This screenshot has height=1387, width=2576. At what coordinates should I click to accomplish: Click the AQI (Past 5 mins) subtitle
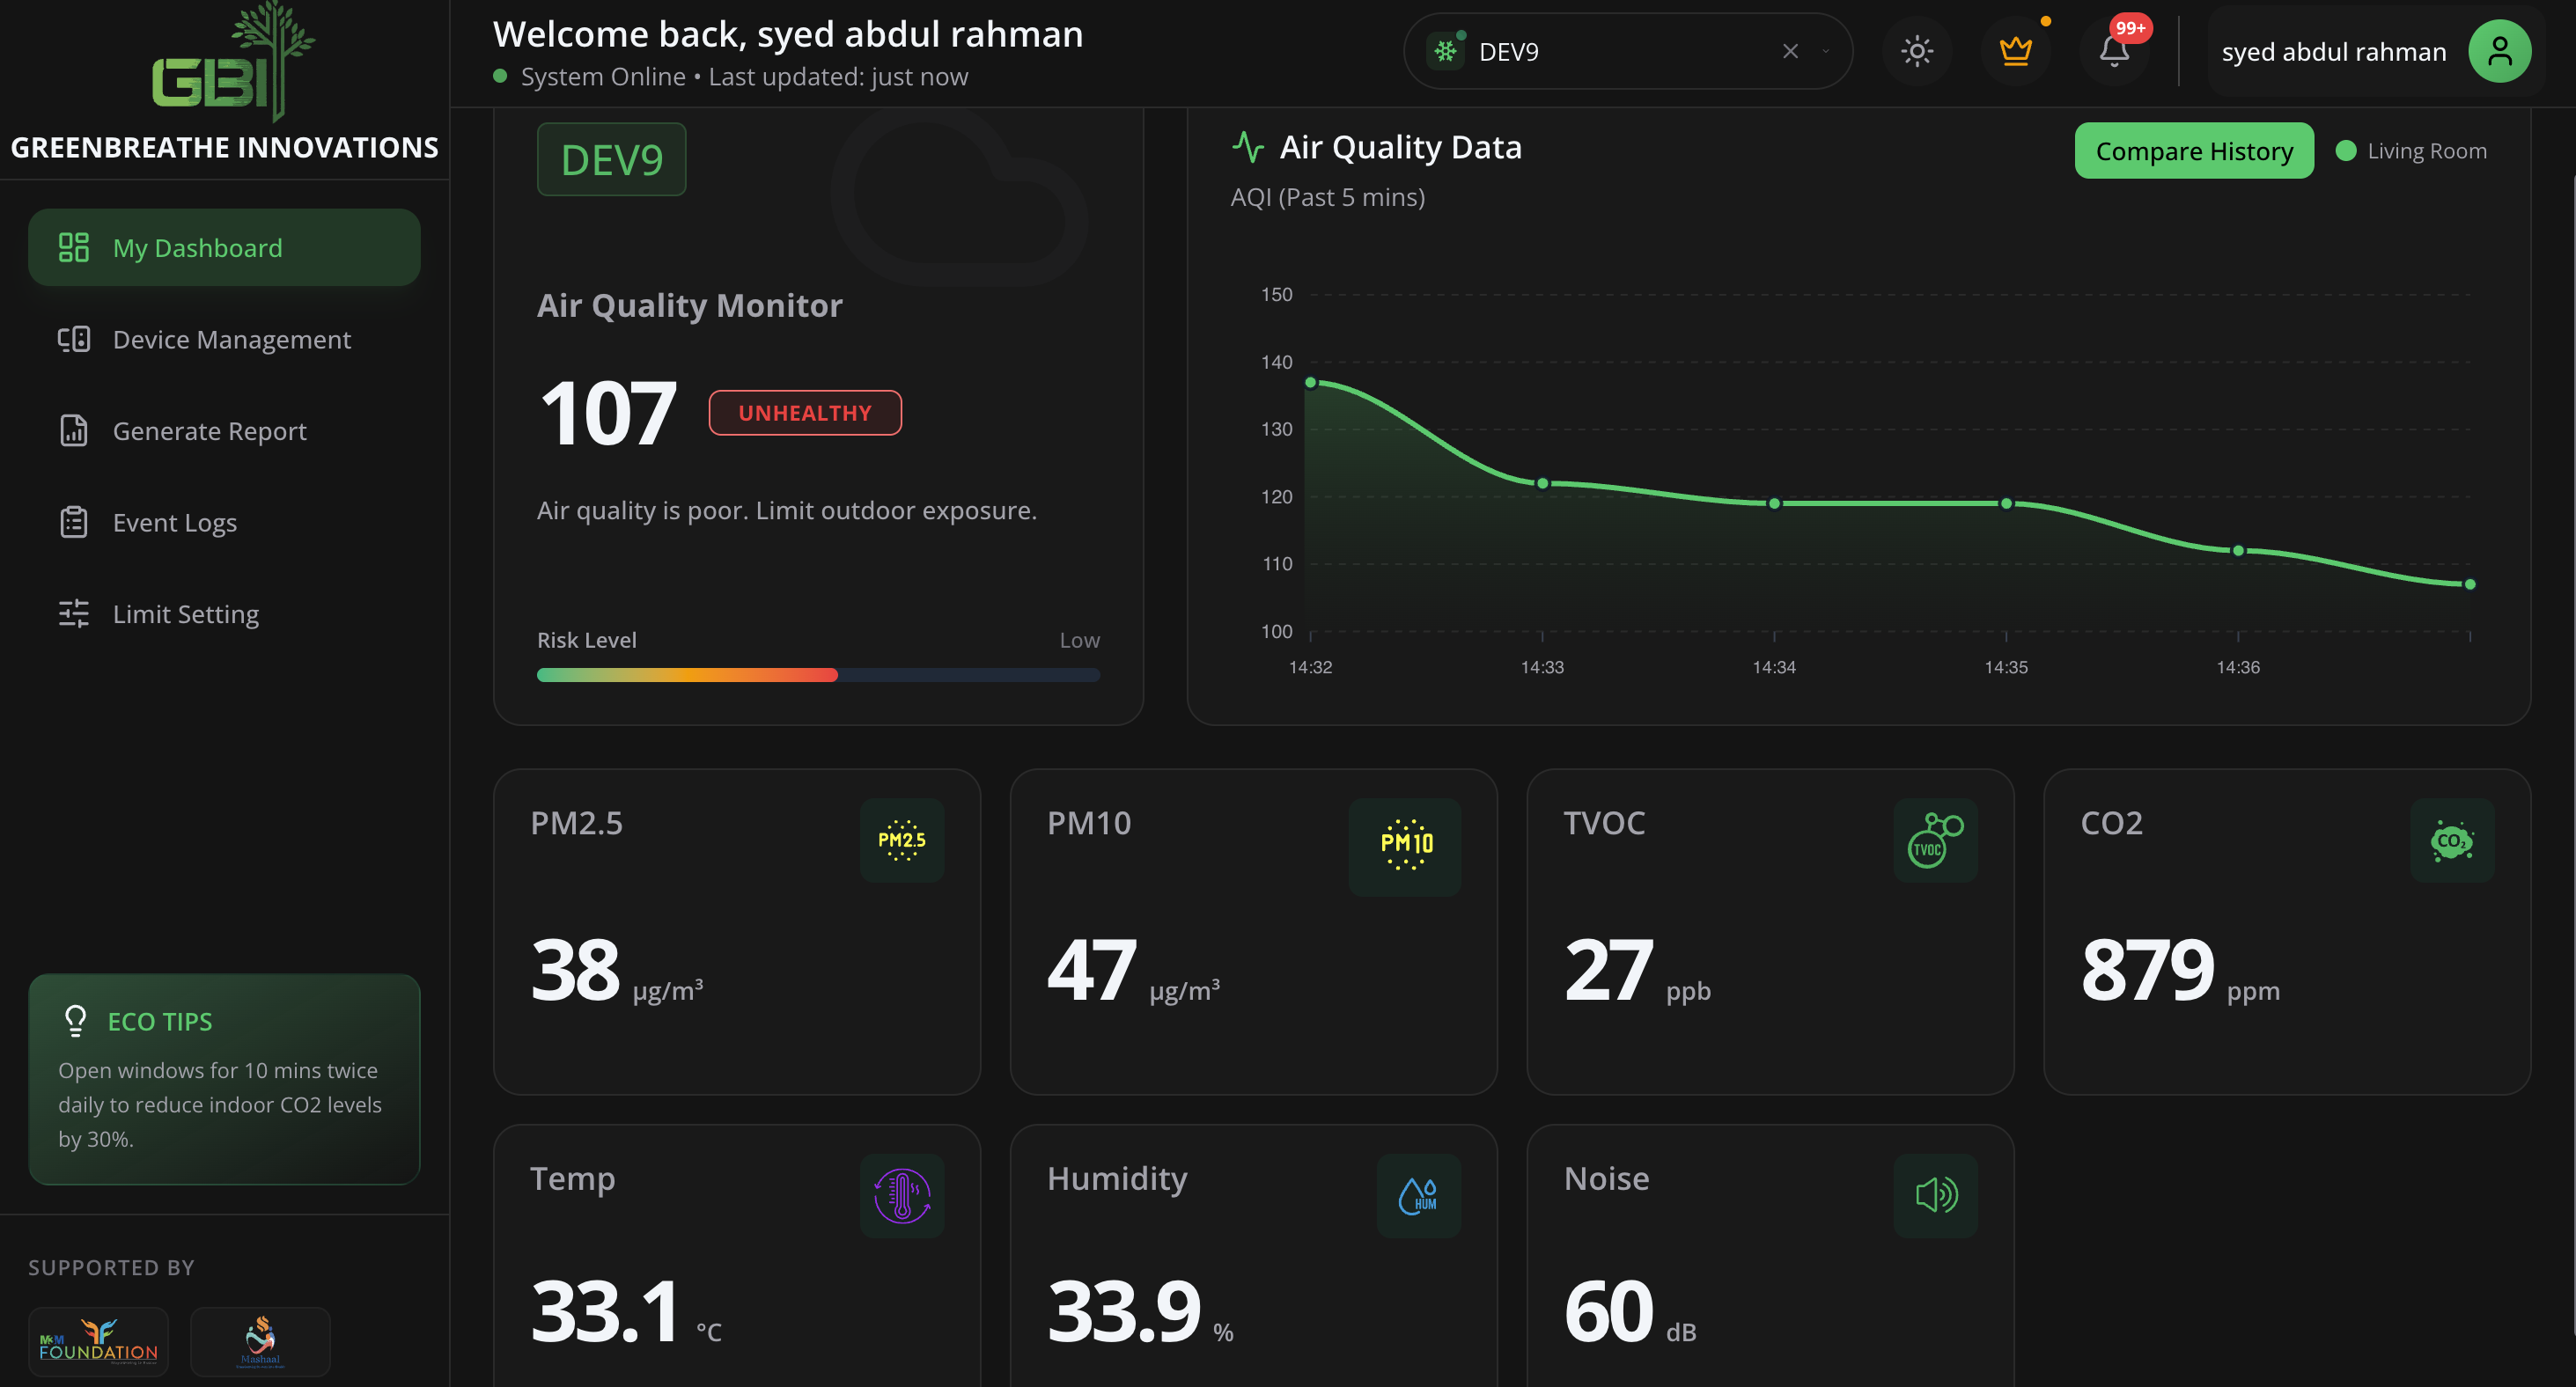click(x=1327, y=197)
